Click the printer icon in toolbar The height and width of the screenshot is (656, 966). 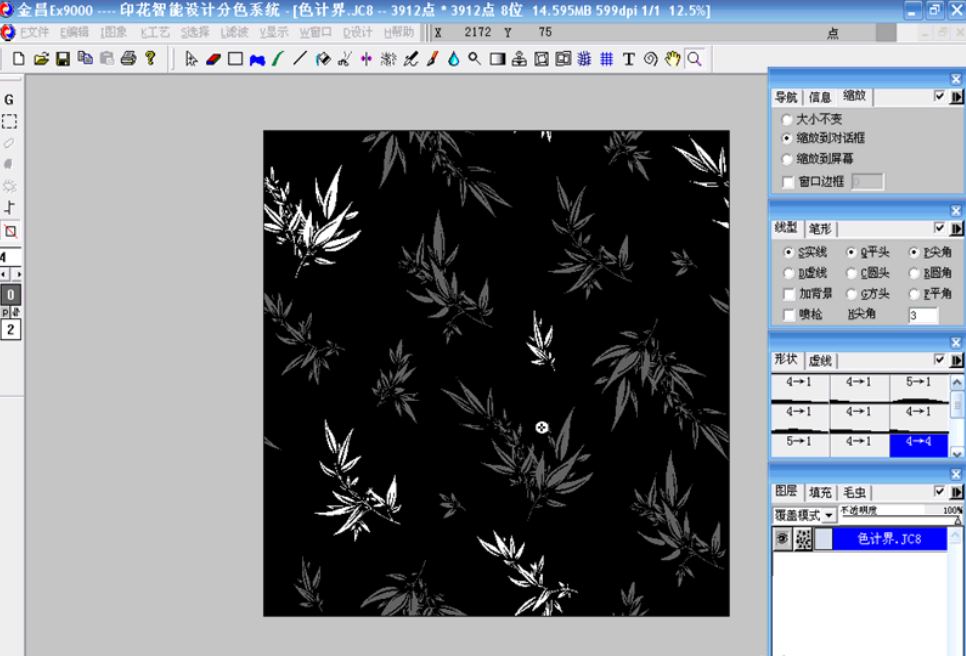(x=128, y=59)
